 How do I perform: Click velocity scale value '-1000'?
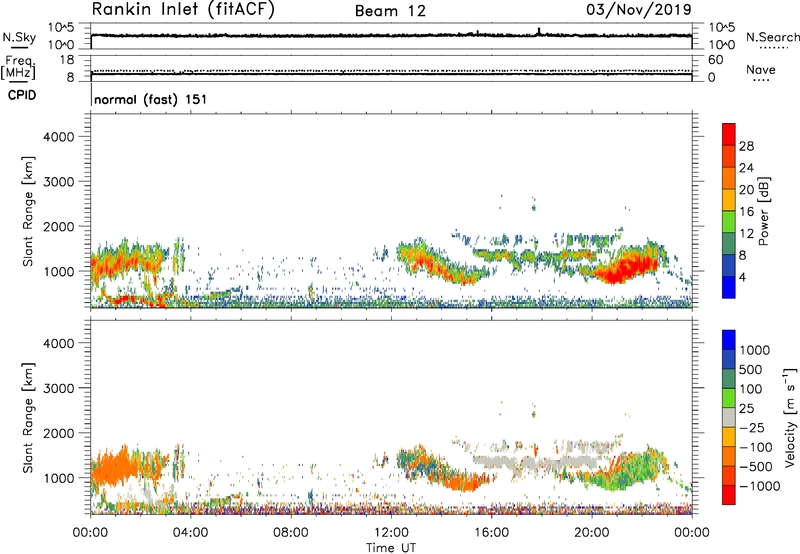(760, 486)
